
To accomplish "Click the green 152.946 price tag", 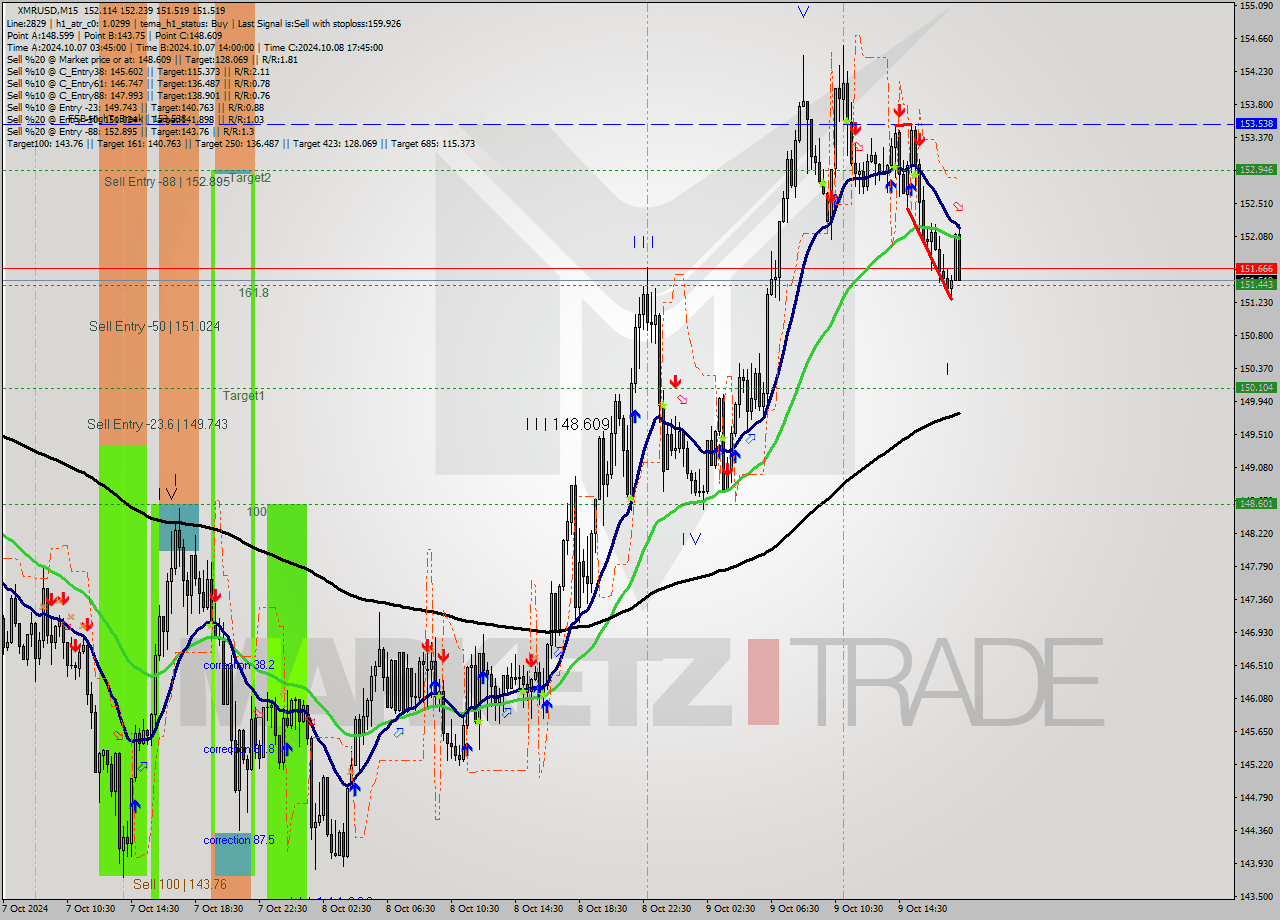I will tap(1256, 170).
